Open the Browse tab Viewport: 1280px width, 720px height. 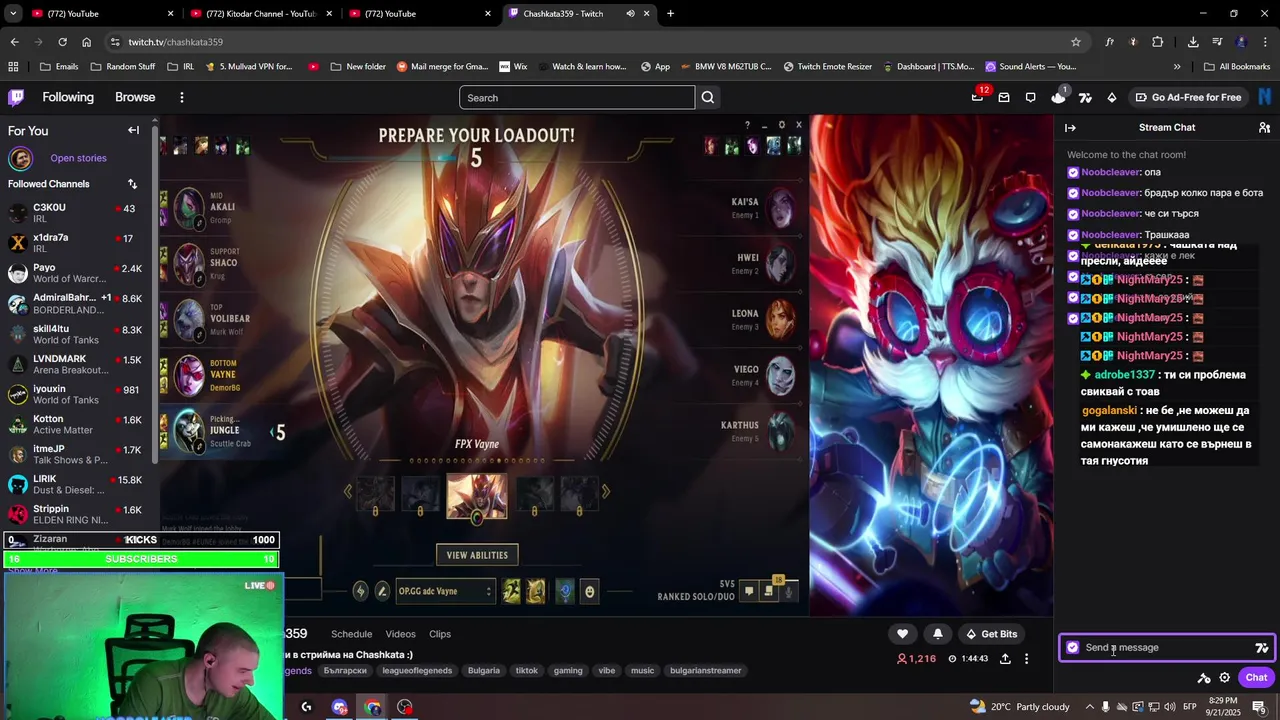coord(135,97)
